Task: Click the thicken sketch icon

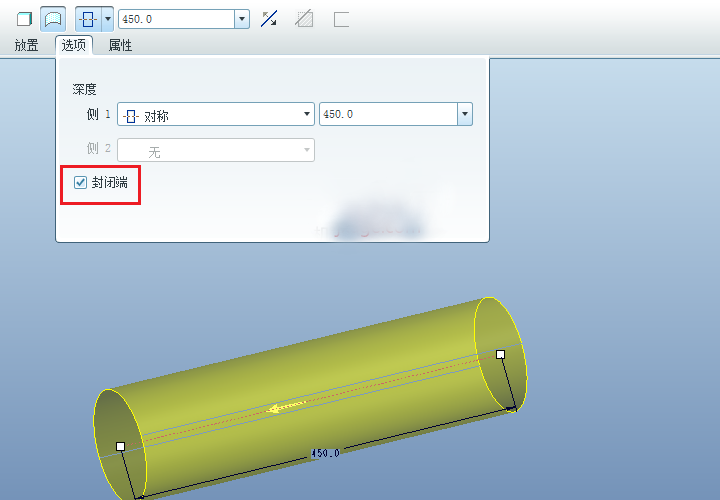Action: click(x=341, y=19)
